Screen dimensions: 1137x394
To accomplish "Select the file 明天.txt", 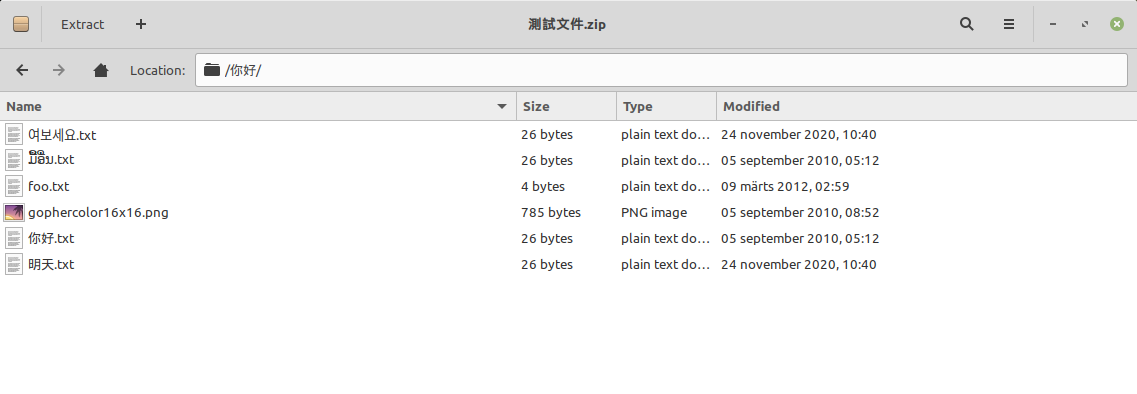I will tap(51, 265).
